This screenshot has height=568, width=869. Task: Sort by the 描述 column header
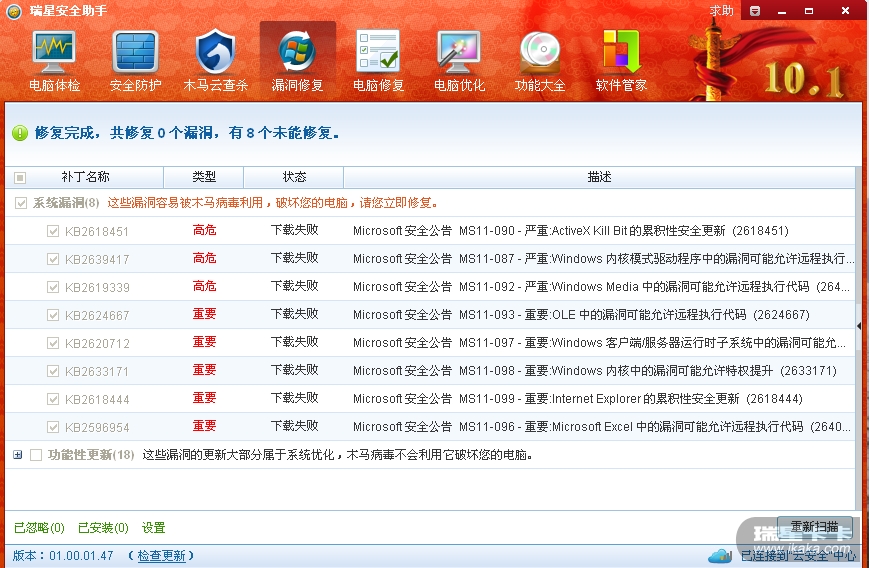pyautogui.click(x=599, y=177)
